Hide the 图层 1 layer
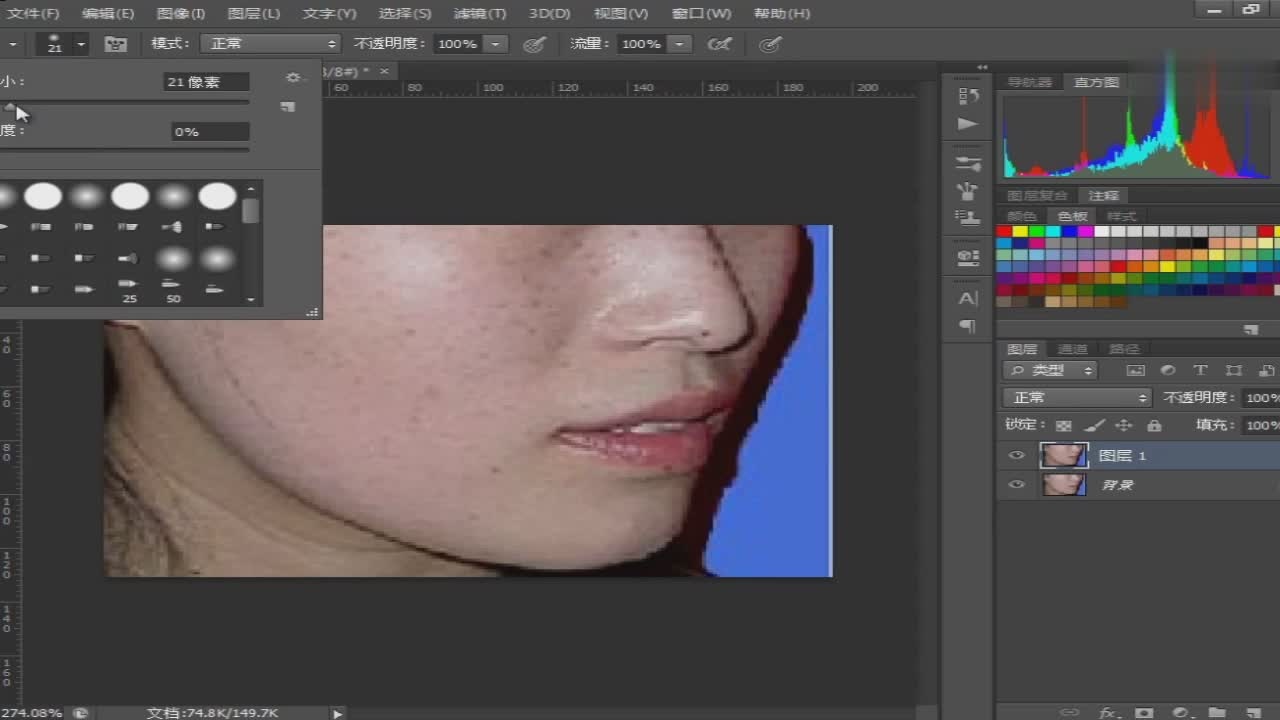This screenshot has height=720, width=1280. coord(1017,455)
